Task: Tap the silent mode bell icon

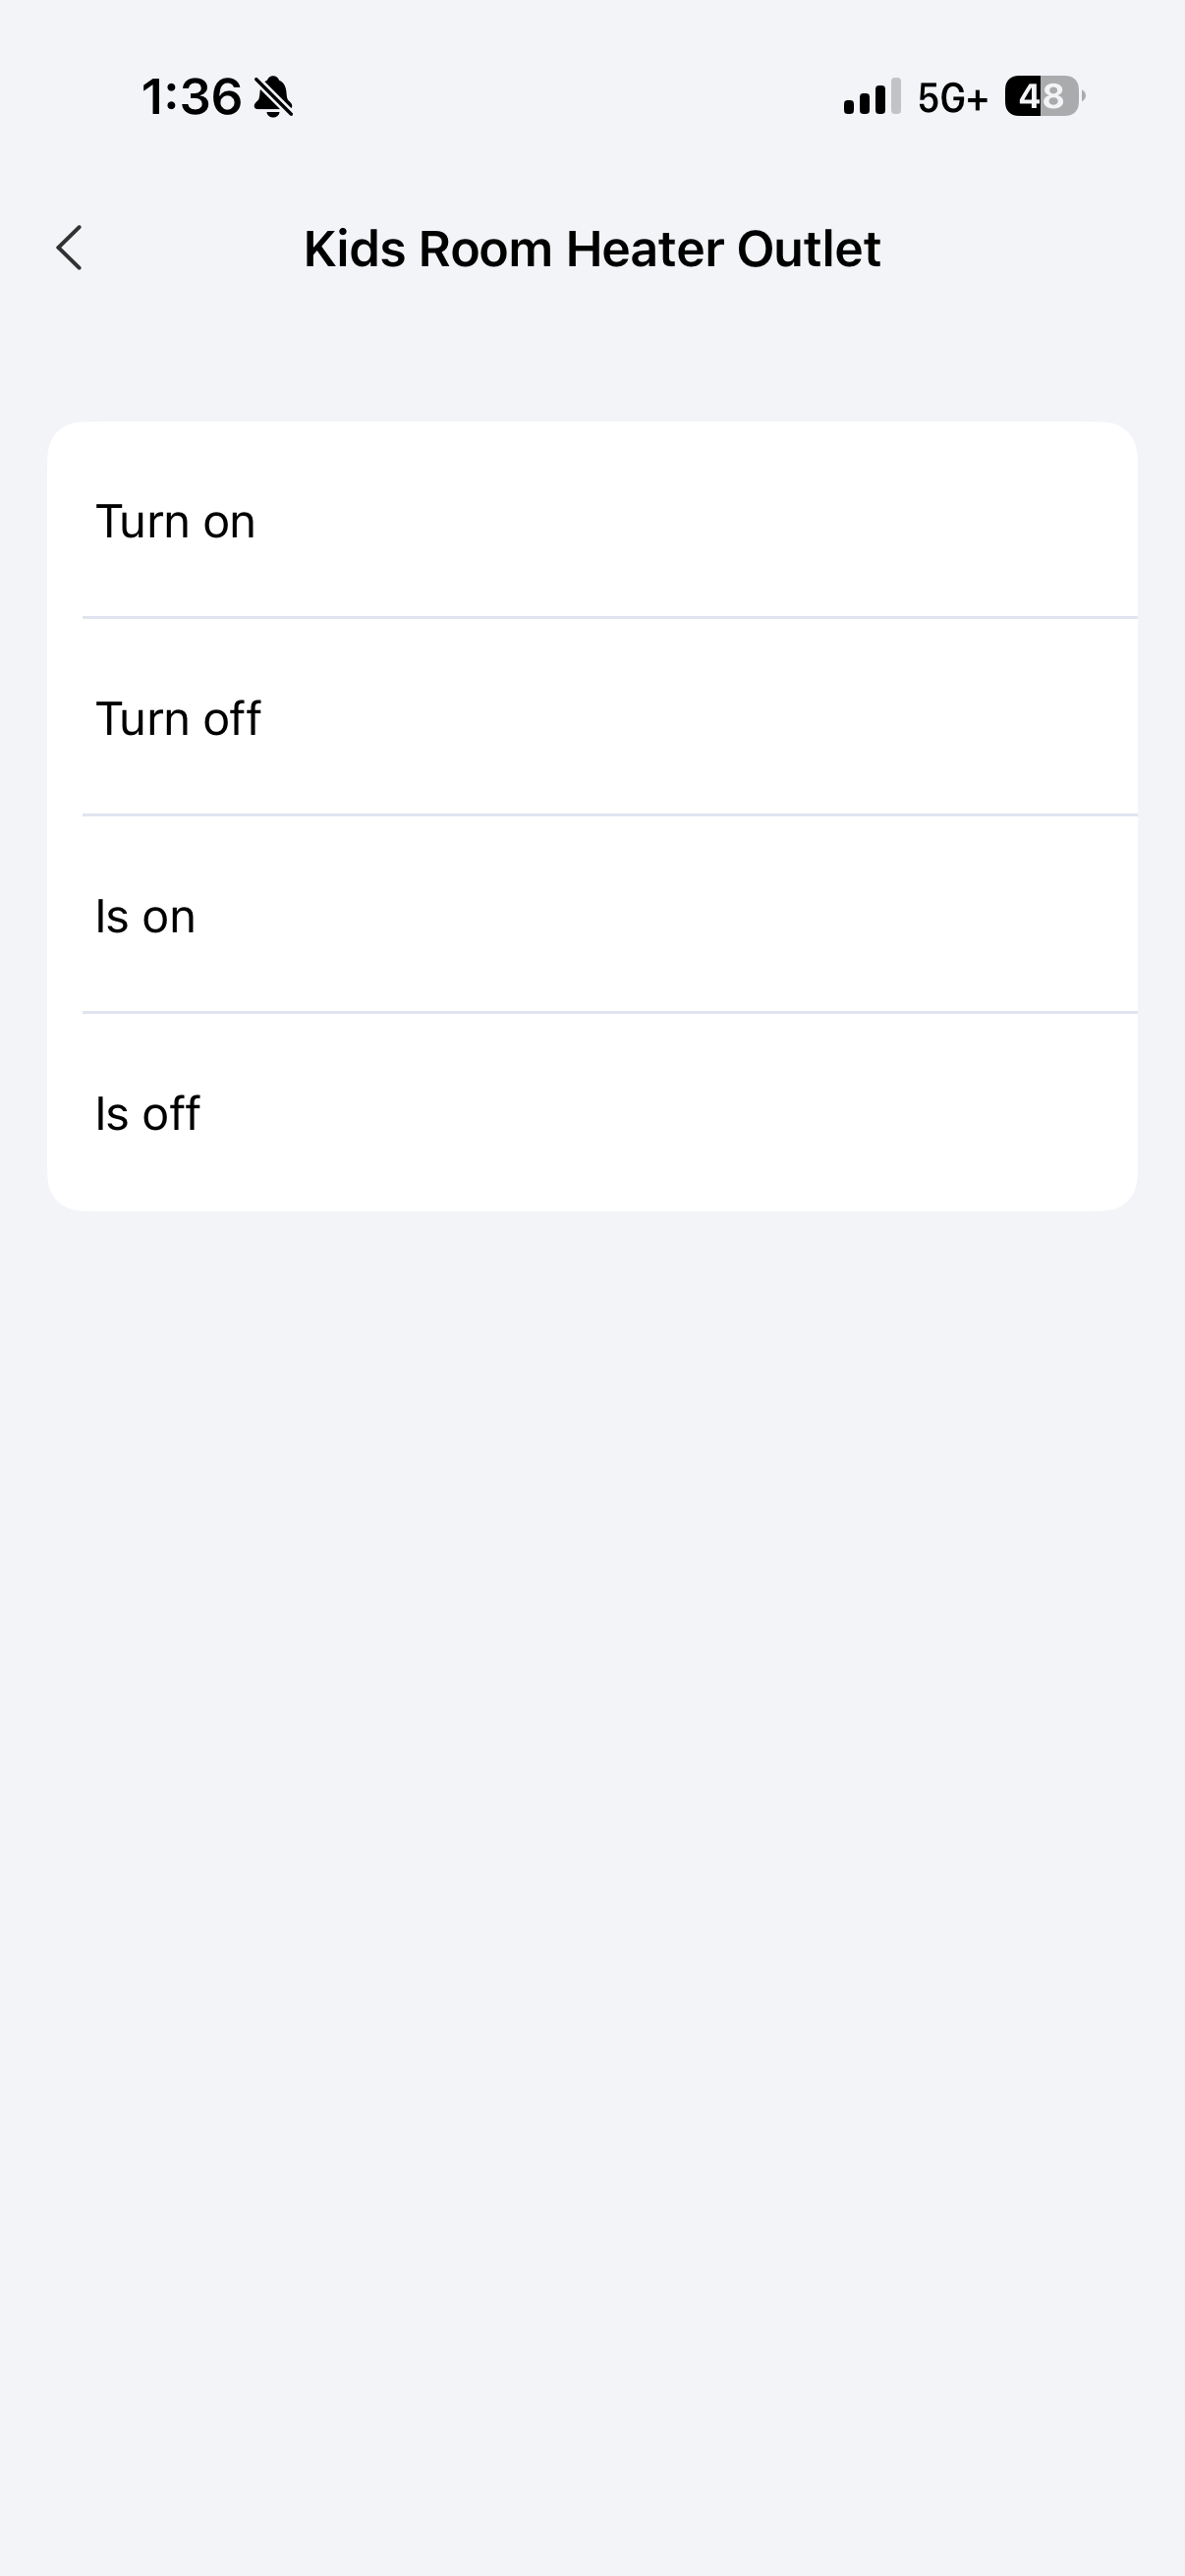Action: coord(273,97)
